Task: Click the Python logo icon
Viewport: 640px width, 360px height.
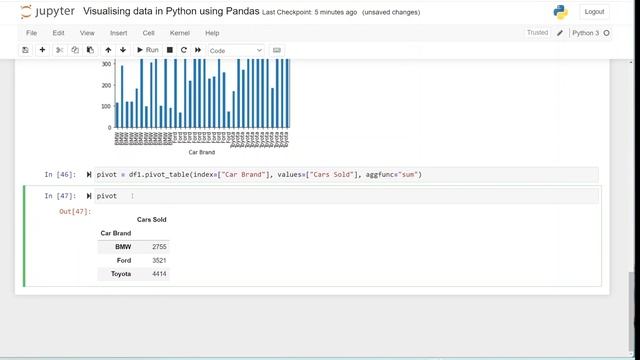Action: [x=560, y=12]
